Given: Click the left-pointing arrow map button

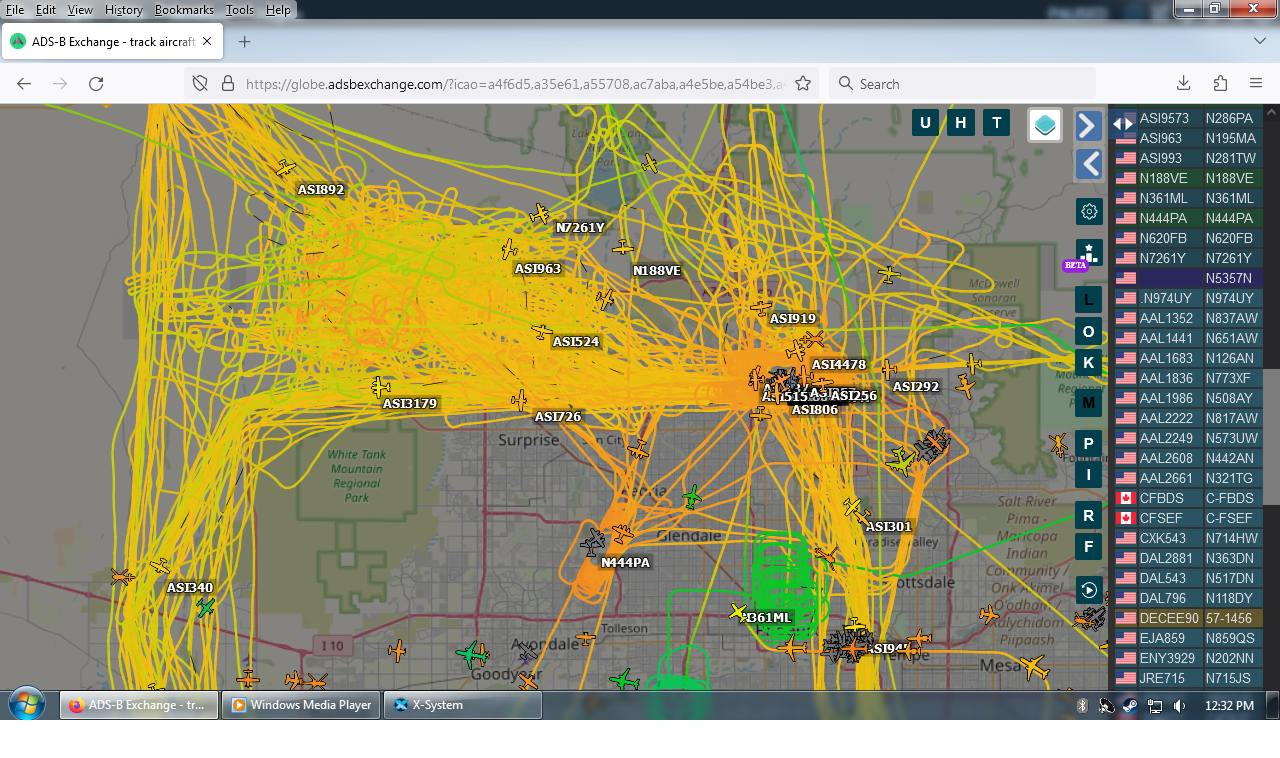Looking at the screenshot, I should (x=1089, y=164).
